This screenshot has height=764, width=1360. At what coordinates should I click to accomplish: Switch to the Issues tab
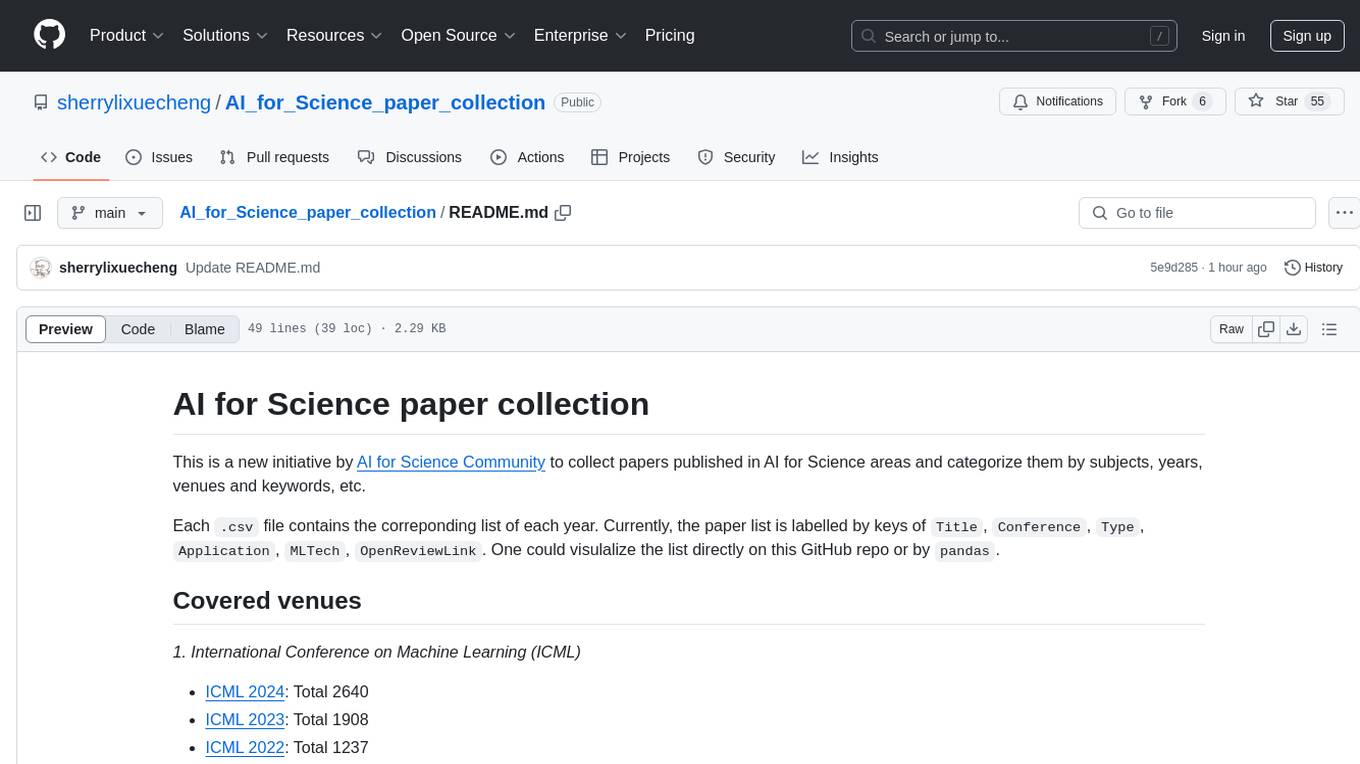tap(159, 157)
